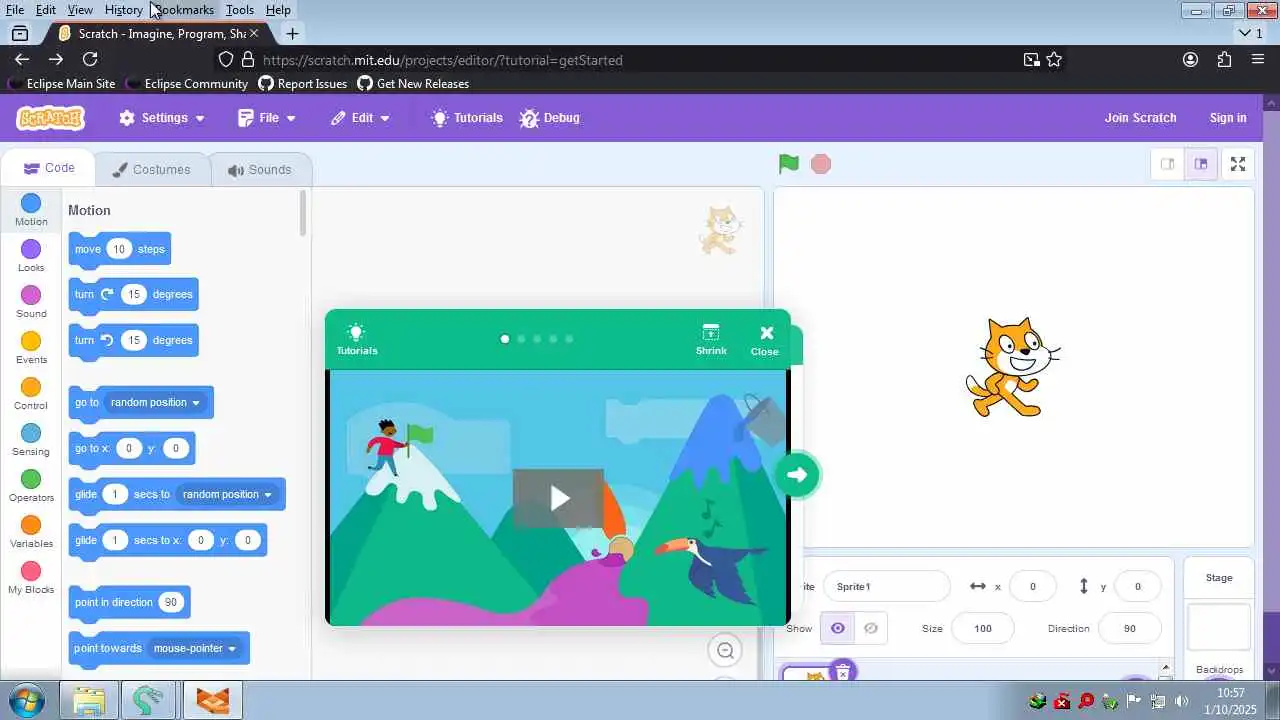Reload the page in Firefox
The height and width of the screenshot is (720, 1280).
click(x=90, y=60)
